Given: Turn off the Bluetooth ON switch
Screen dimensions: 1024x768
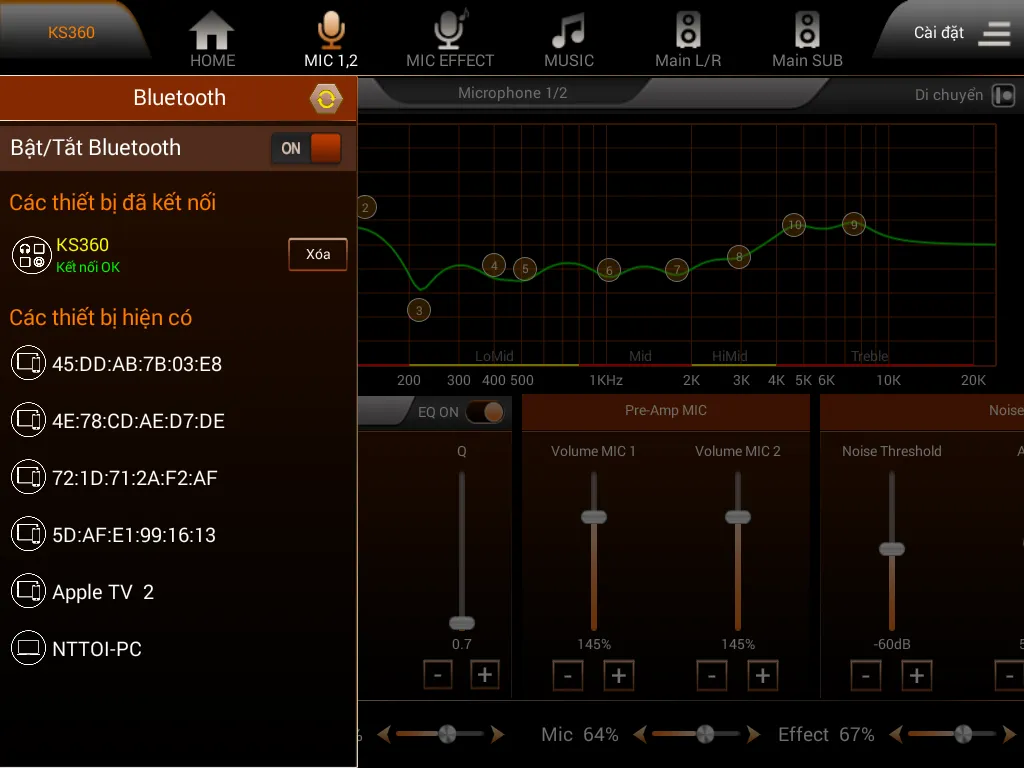Looking at the screenshot, I should (307, 148).
